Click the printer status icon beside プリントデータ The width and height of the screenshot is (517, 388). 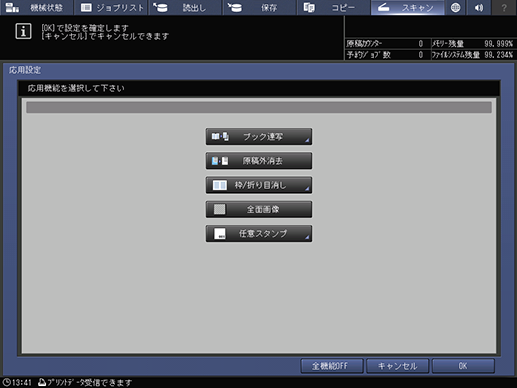42,382
